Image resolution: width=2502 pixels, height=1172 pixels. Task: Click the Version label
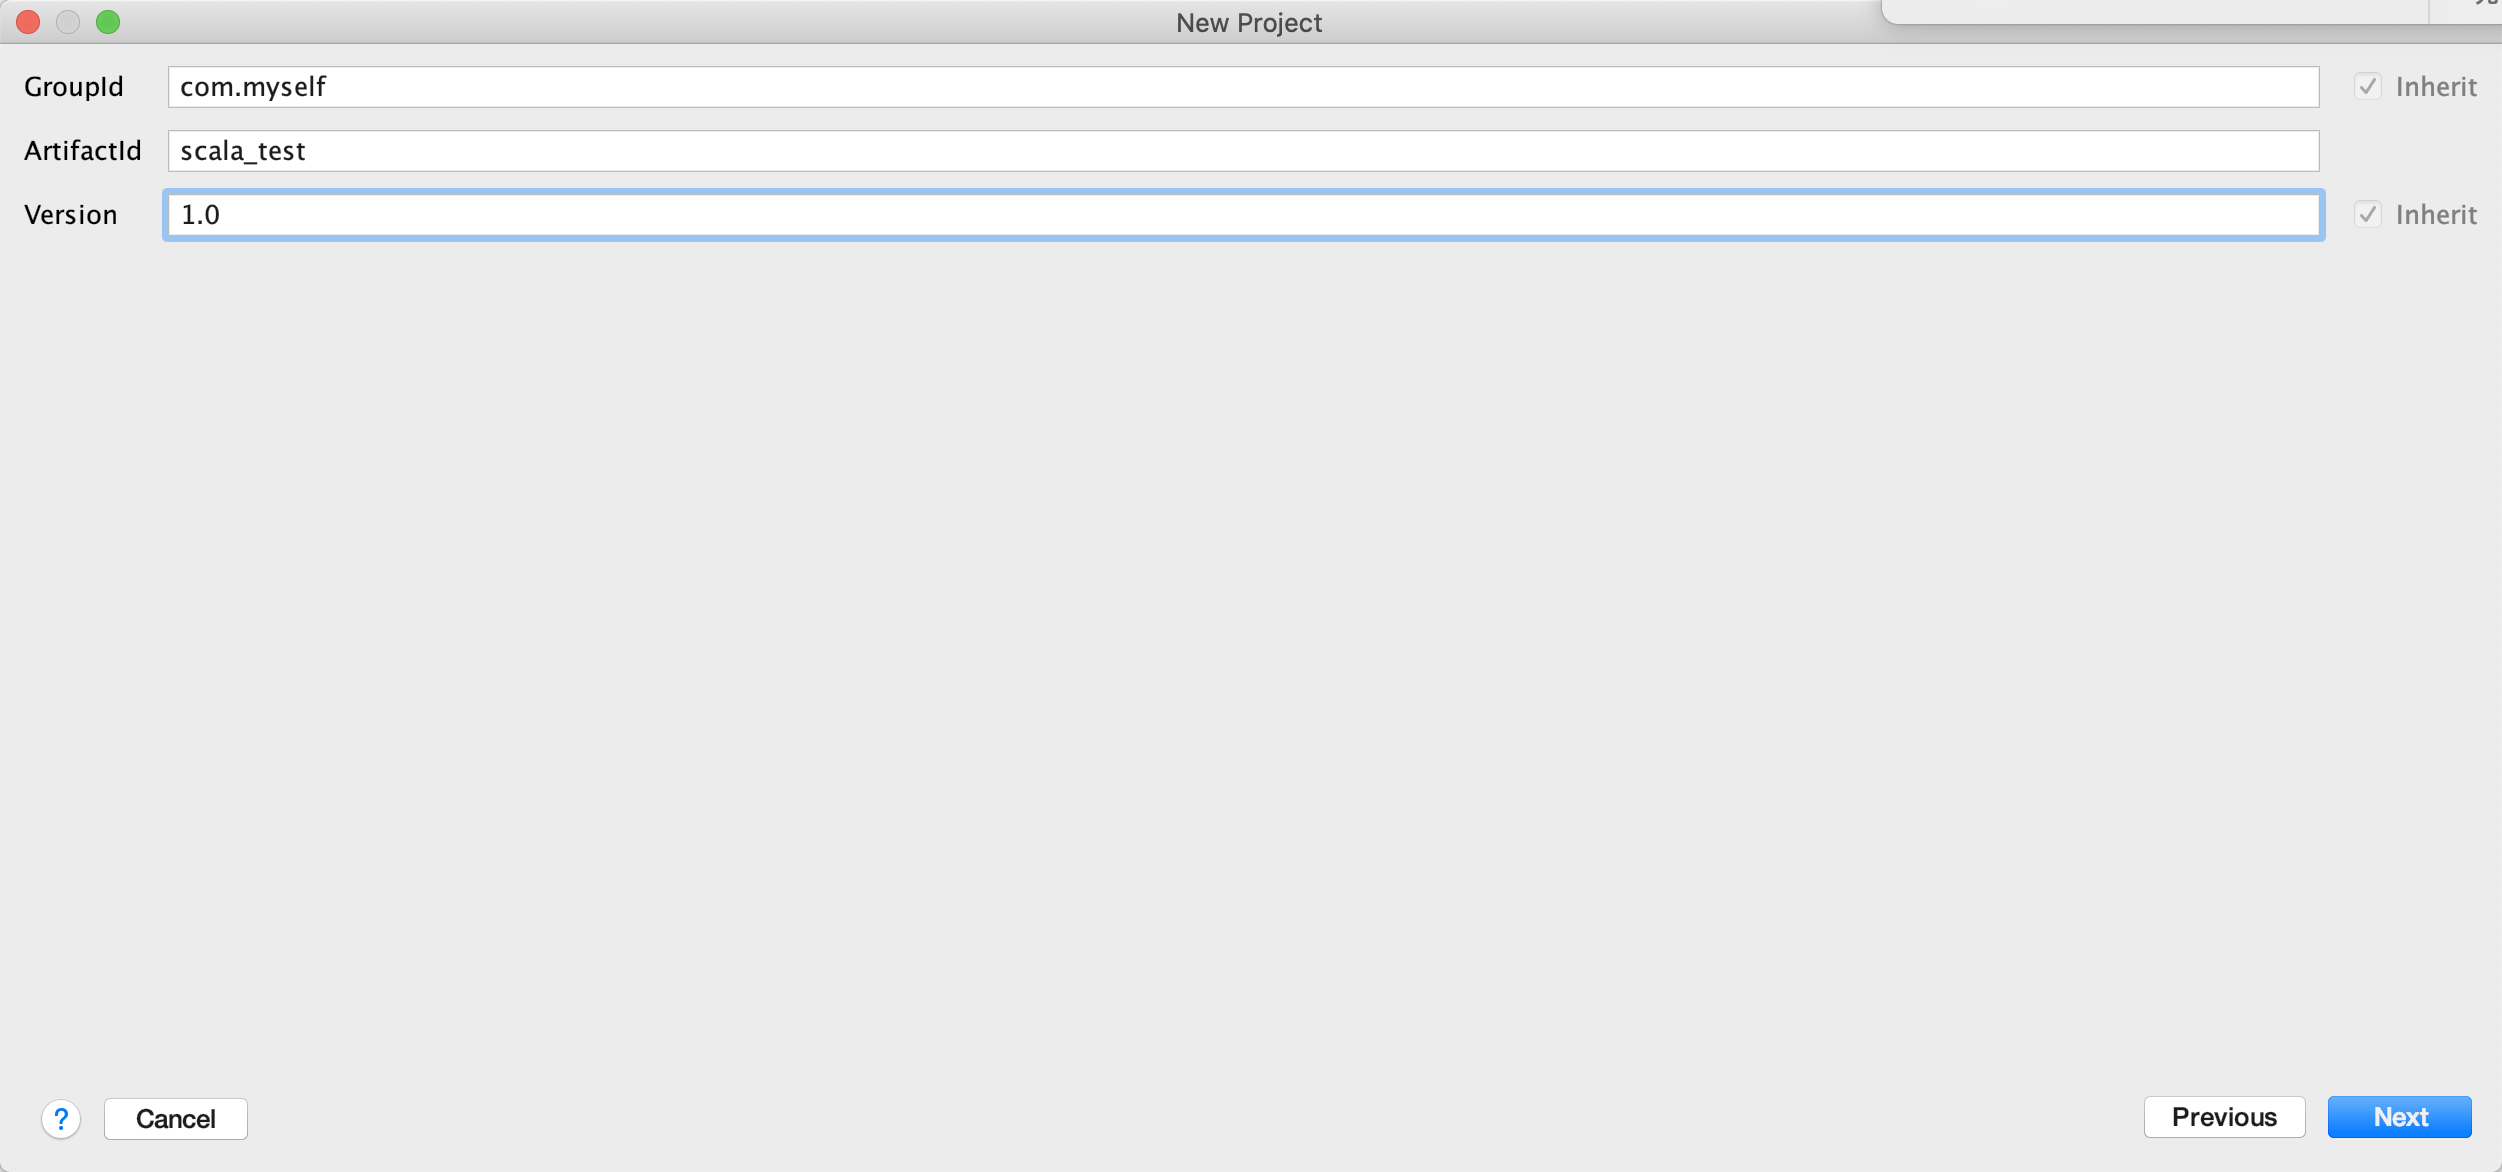[71, 215]
